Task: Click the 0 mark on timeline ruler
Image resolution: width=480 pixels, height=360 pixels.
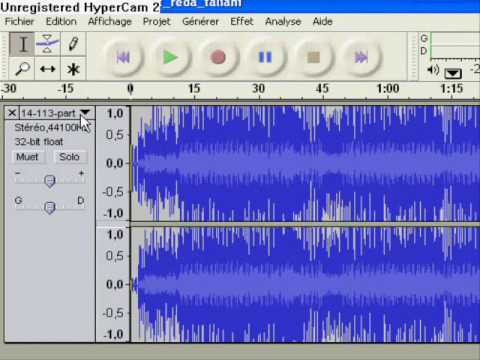Action: [x=130, y=89]
